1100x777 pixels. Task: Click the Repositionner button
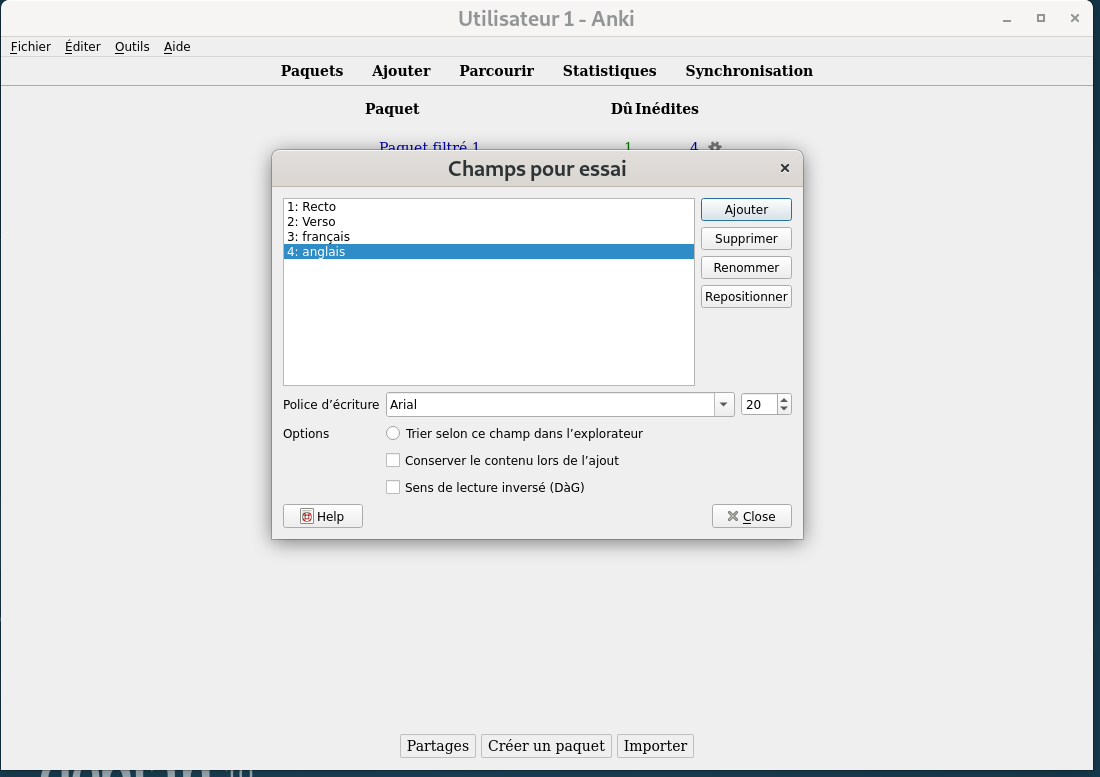[746, 297]
